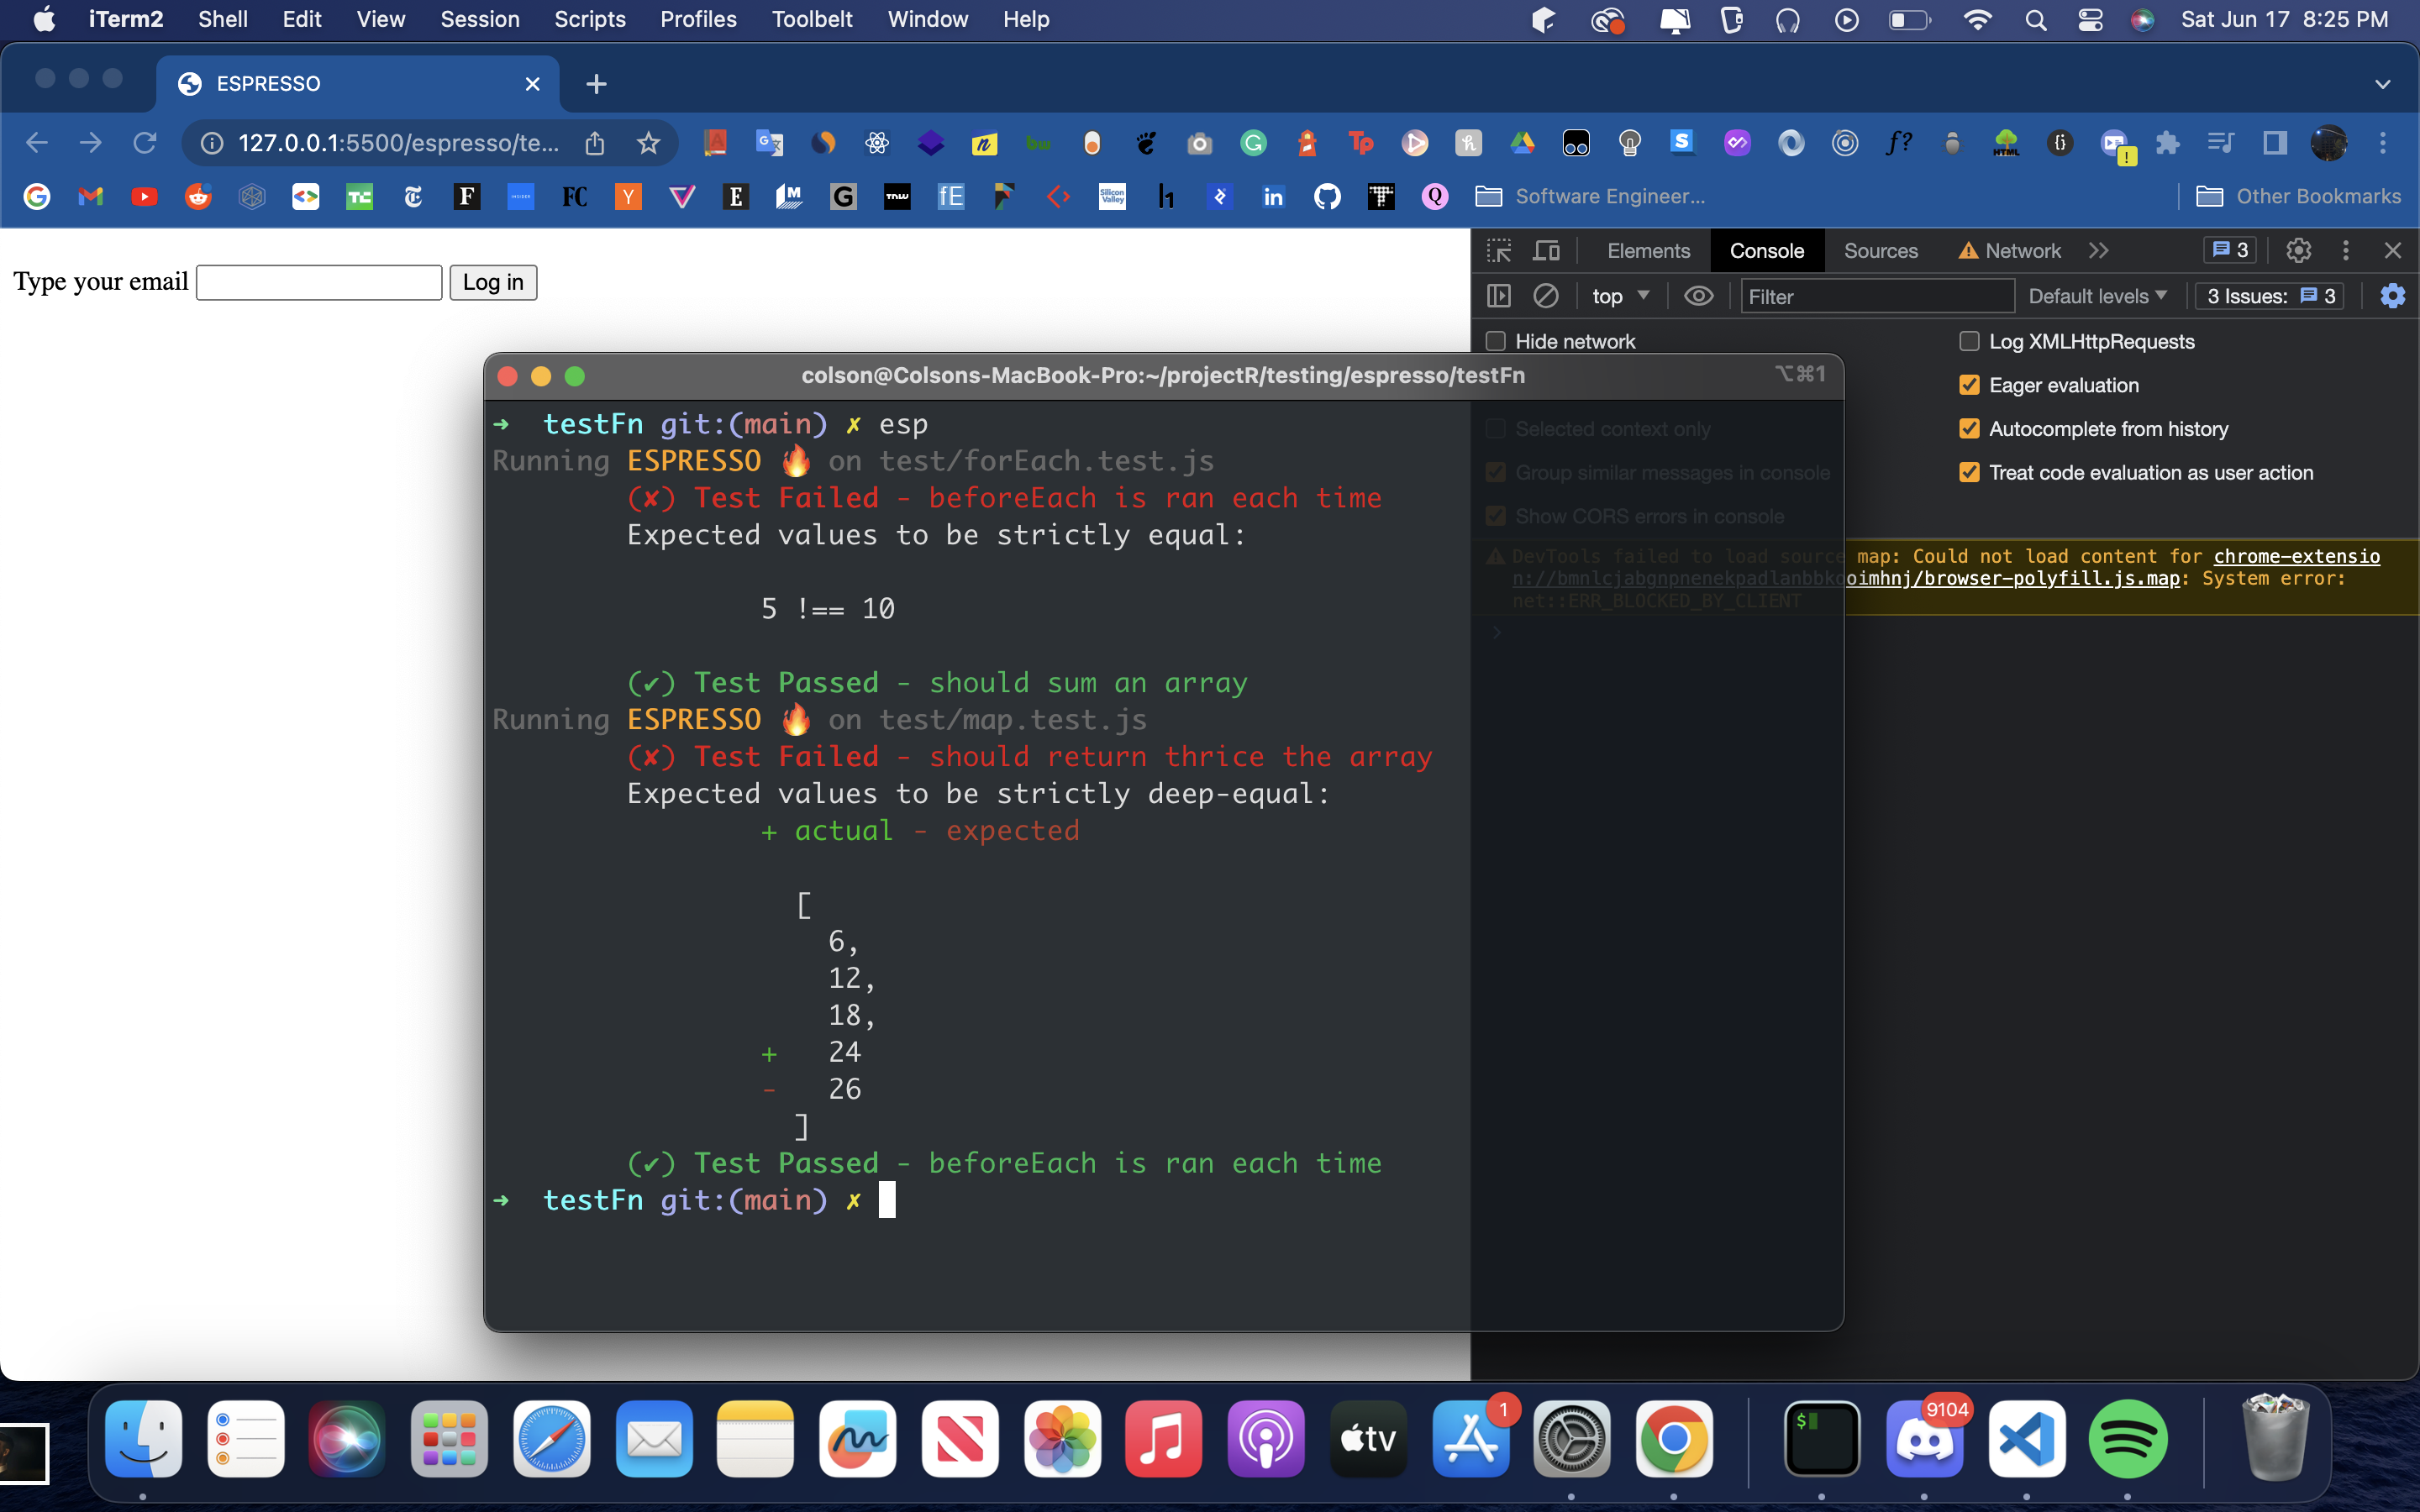Open Chrome three-dot menu
This screenshot has width=2420, height=1512.
pos(2383,143)
